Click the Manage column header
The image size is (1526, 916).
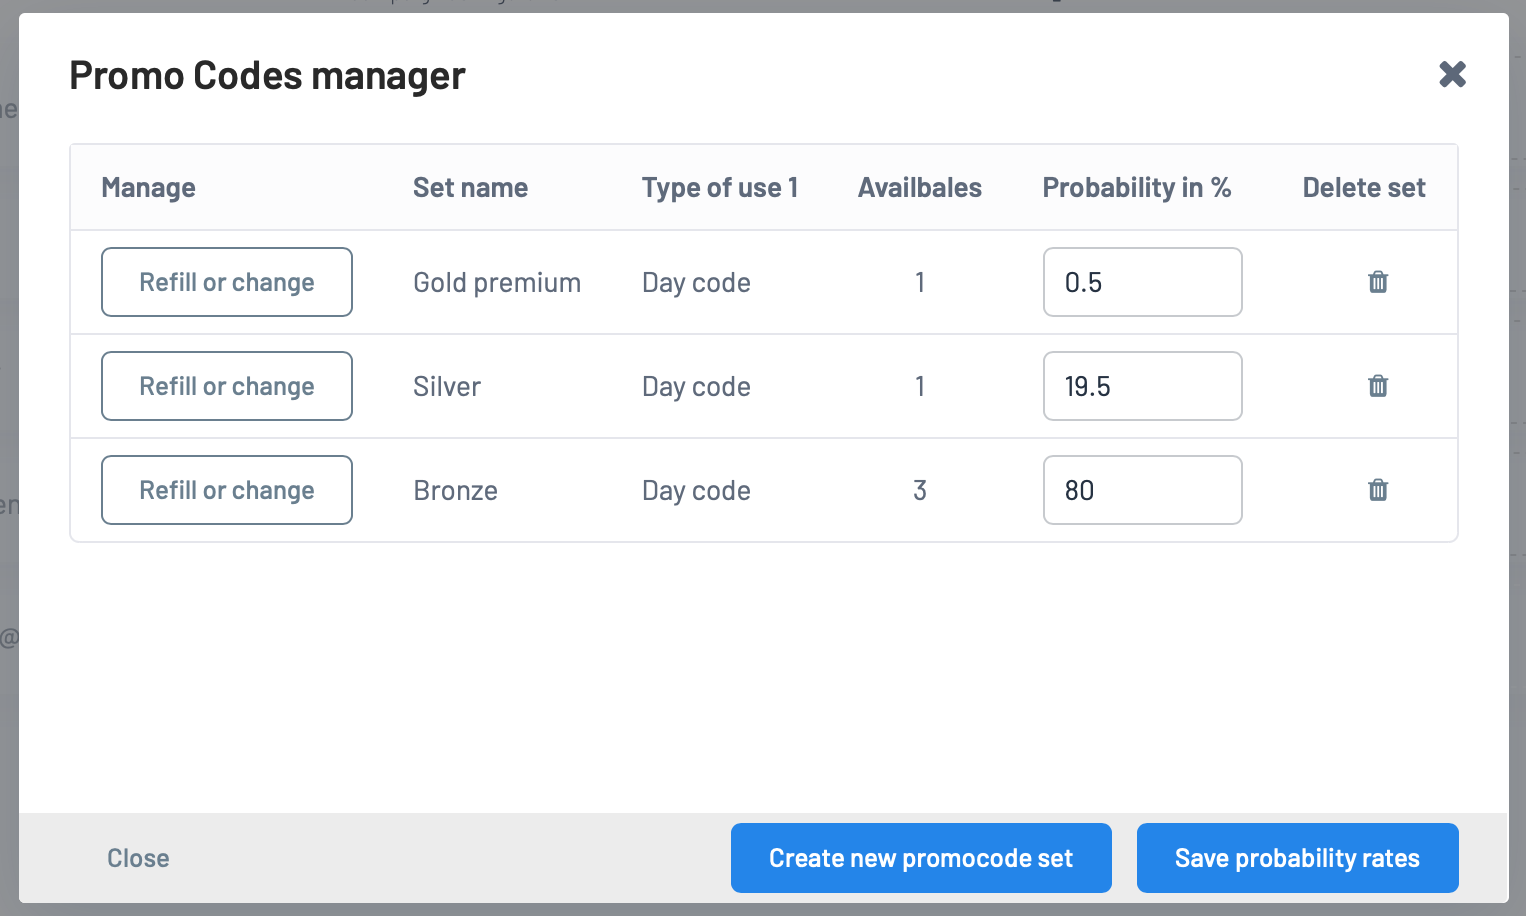(x=148, y=188)
